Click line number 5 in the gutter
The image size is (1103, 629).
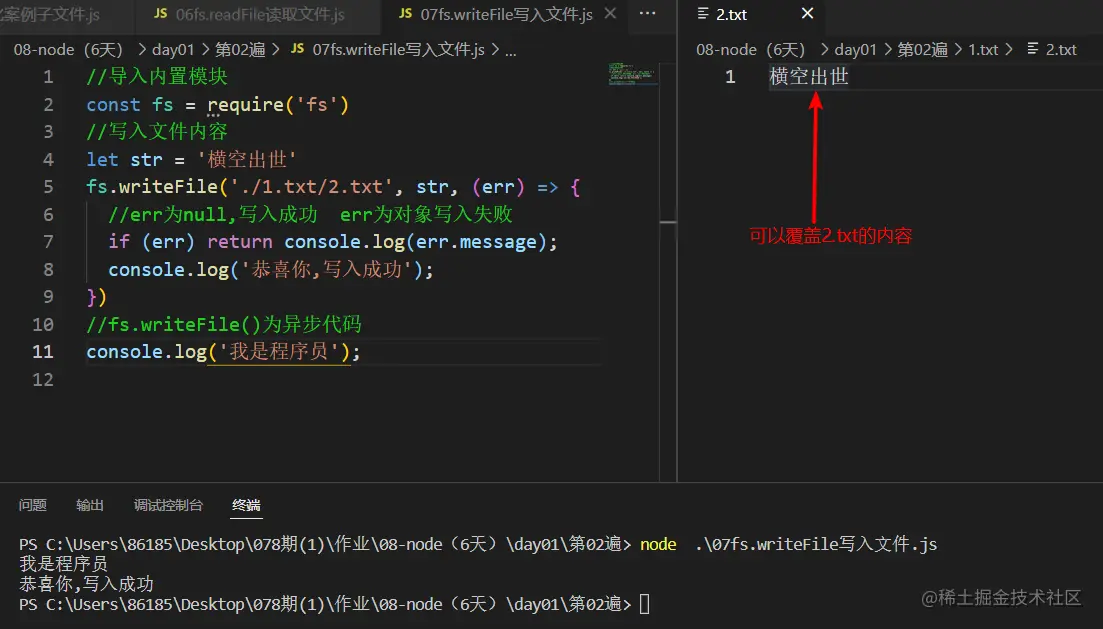[48, 186]
